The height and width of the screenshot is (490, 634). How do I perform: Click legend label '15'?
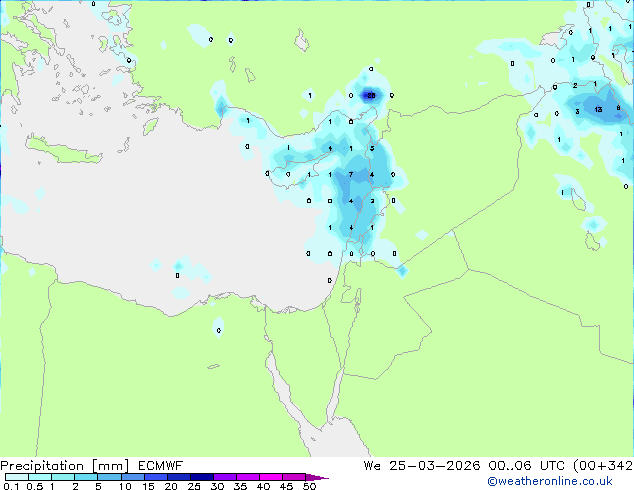pos(148,486)
